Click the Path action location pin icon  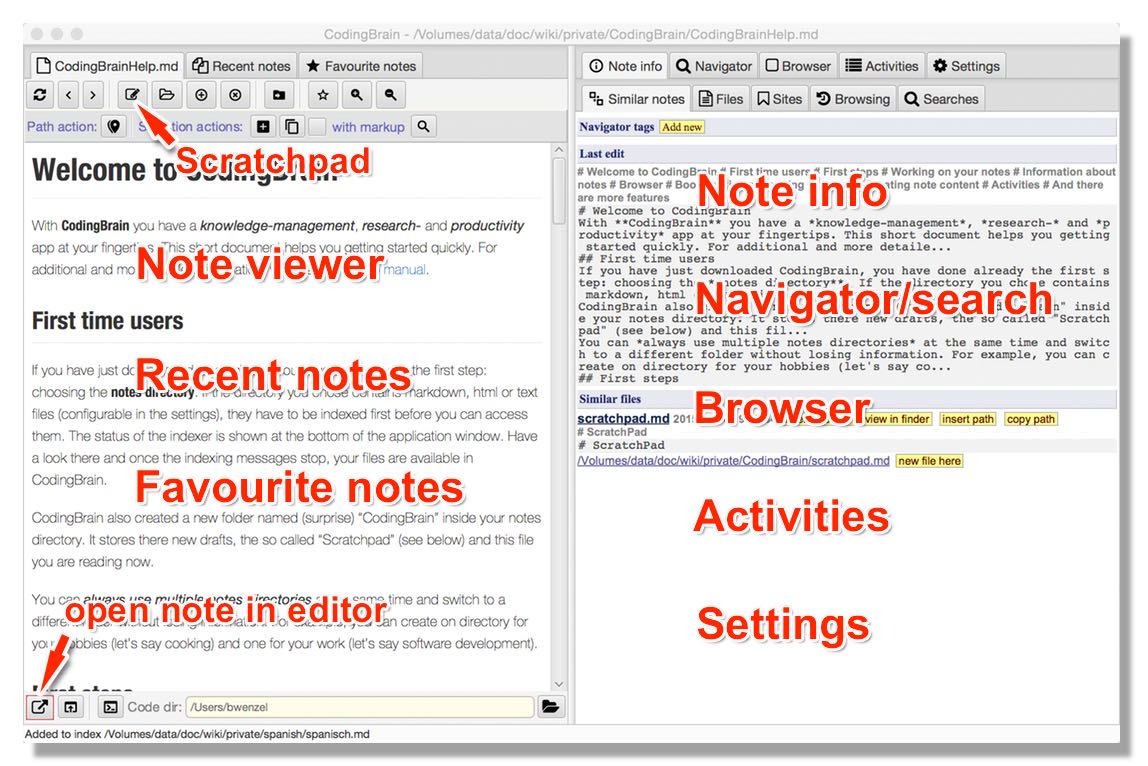pyautogui.click(x=113, y=127)
